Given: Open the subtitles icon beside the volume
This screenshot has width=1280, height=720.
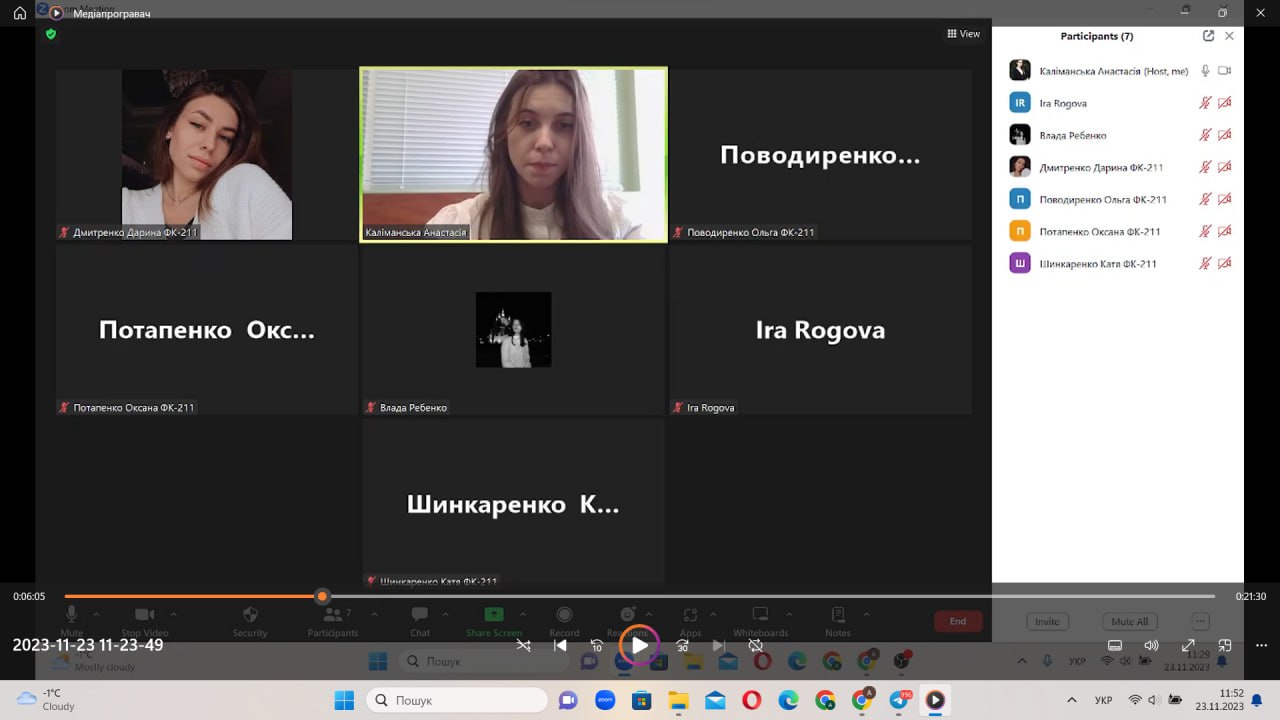Looking at the screenshot, I should tap(1115, 646).
